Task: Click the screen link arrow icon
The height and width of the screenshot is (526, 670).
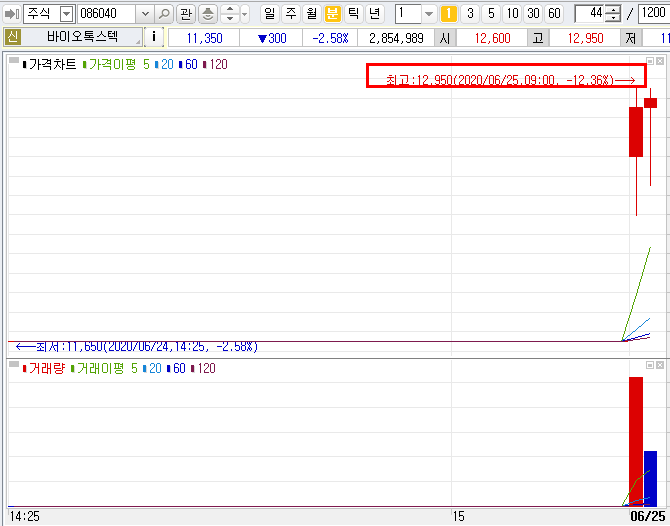Action: point(11,14)
